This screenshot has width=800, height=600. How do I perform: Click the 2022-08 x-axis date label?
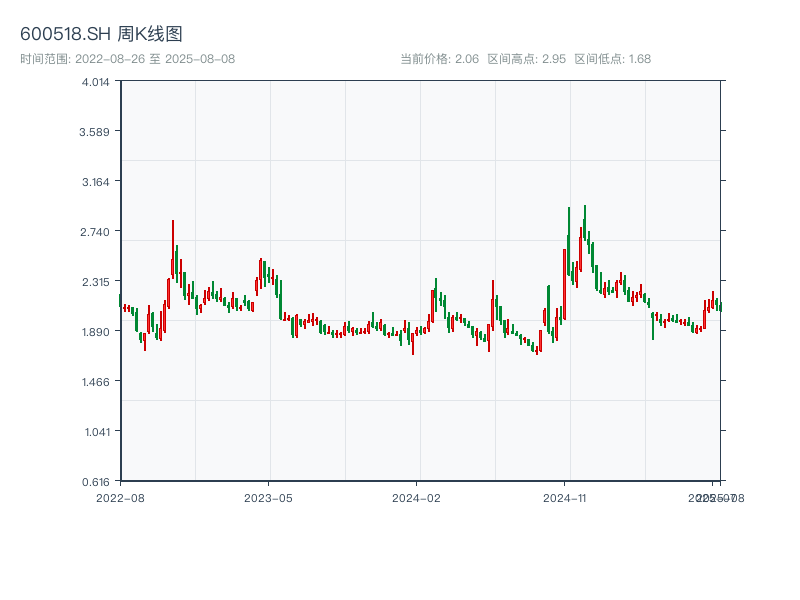[x=120, y=497]
